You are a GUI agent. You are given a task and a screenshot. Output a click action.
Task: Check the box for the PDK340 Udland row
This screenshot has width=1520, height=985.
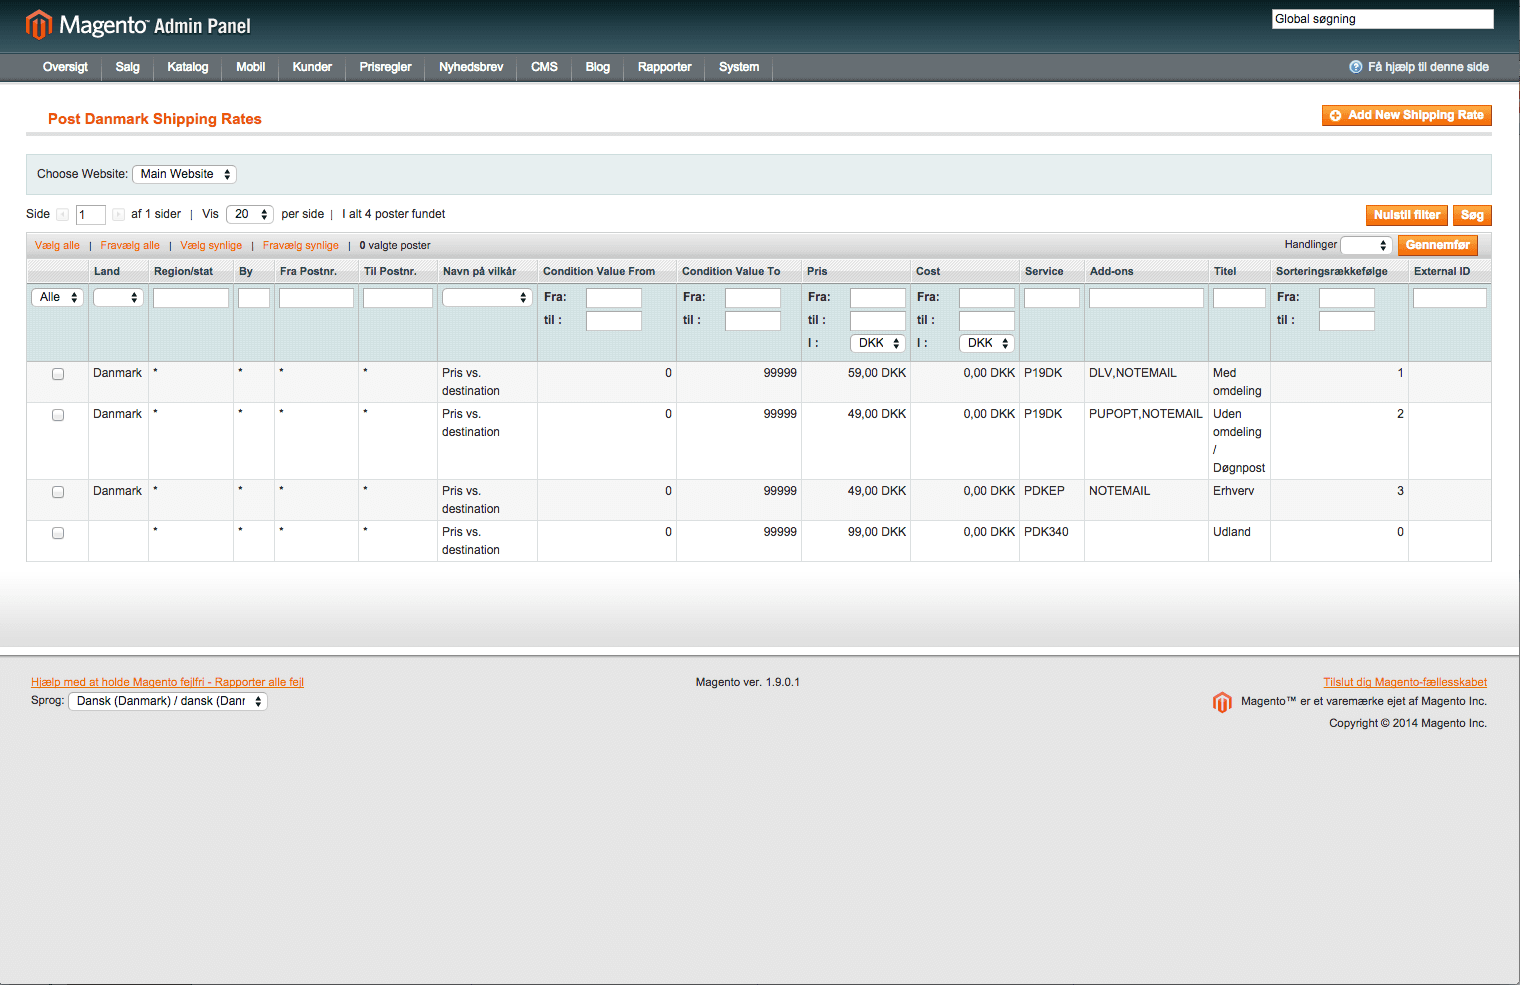[x=58, y=533]
